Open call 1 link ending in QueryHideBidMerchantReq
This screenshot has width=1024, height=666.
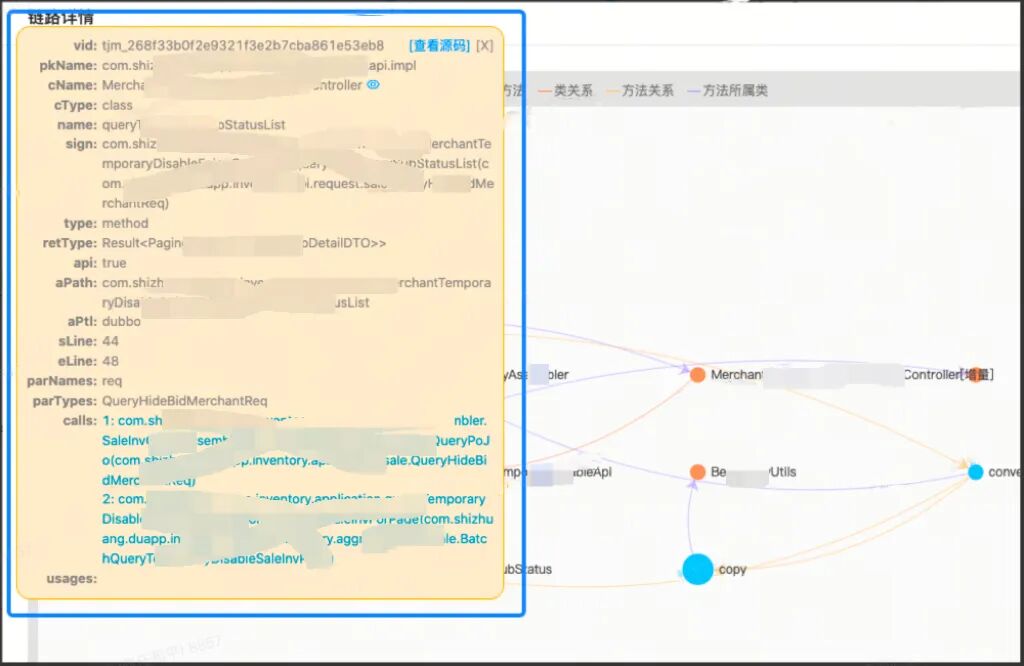294,451
